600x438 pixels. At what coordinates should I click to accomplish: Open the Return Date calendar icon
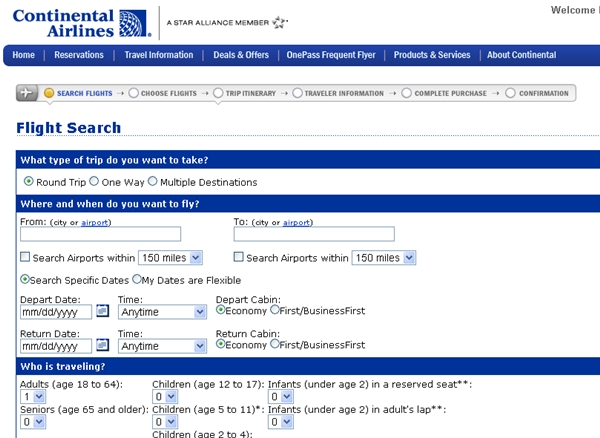pos(103,345)
